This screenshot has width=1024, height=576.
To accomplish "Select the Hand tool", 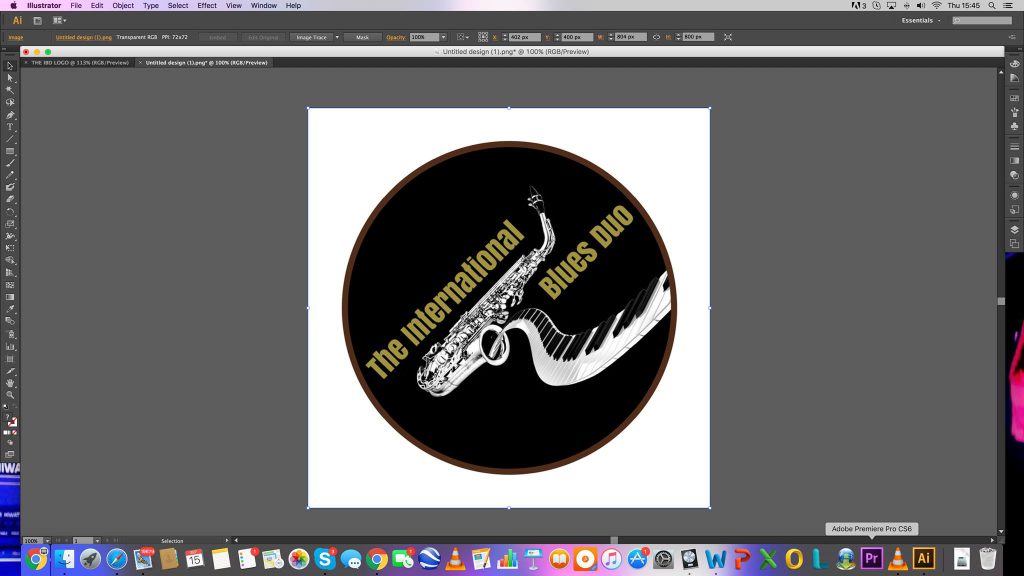I will 10,382.
